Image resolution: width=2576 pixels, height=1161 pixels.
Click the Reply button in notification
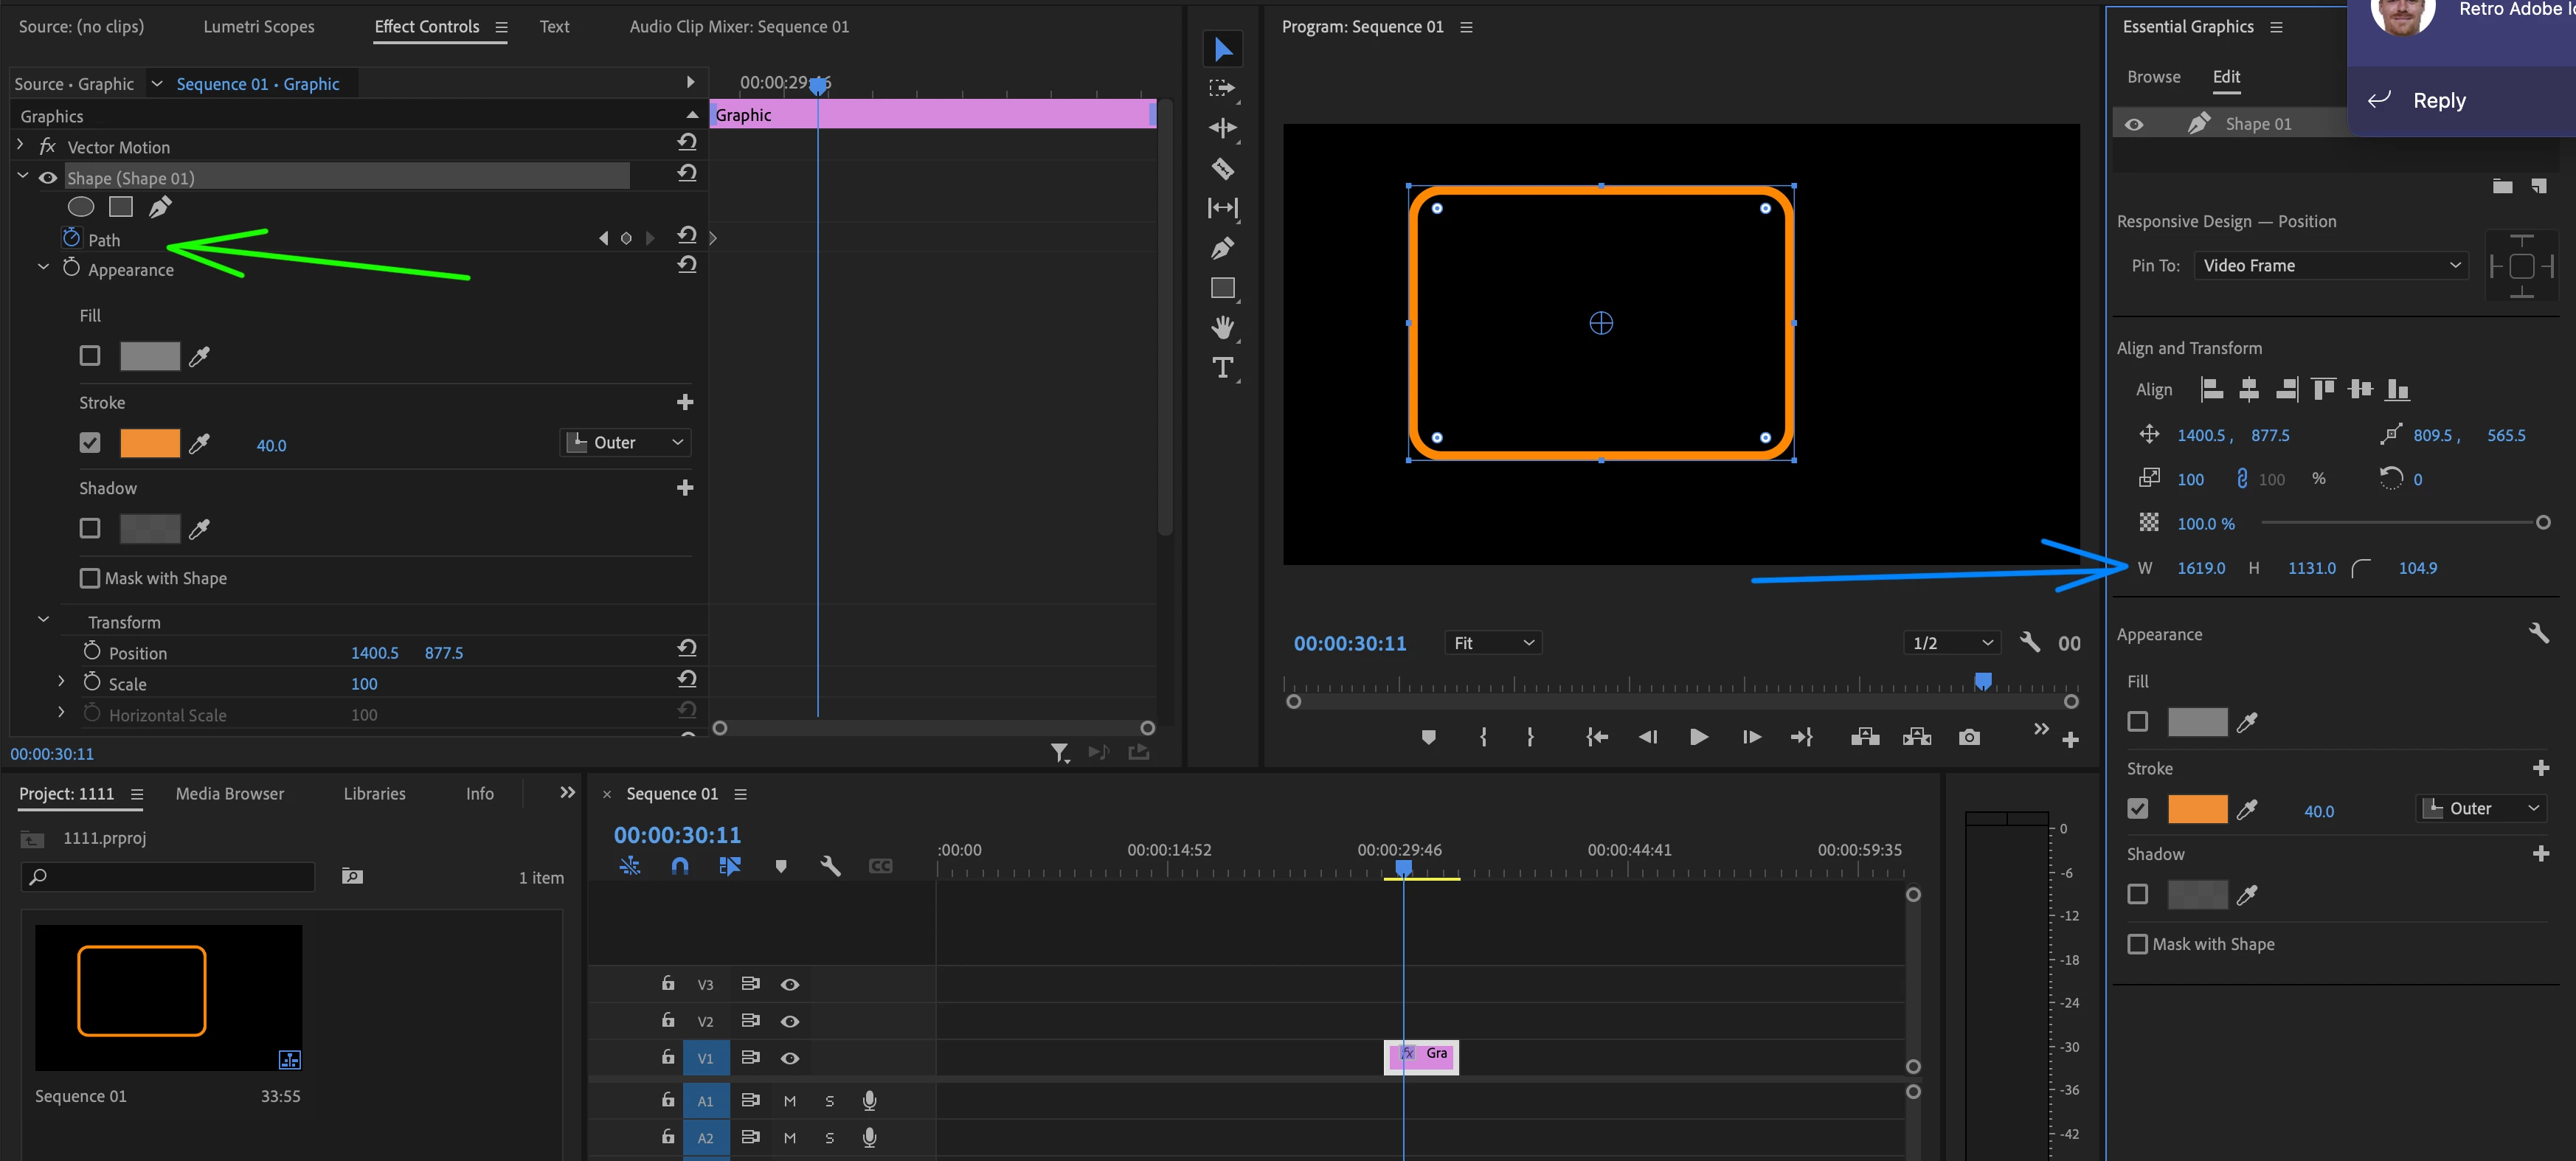tap(2438, 100)
